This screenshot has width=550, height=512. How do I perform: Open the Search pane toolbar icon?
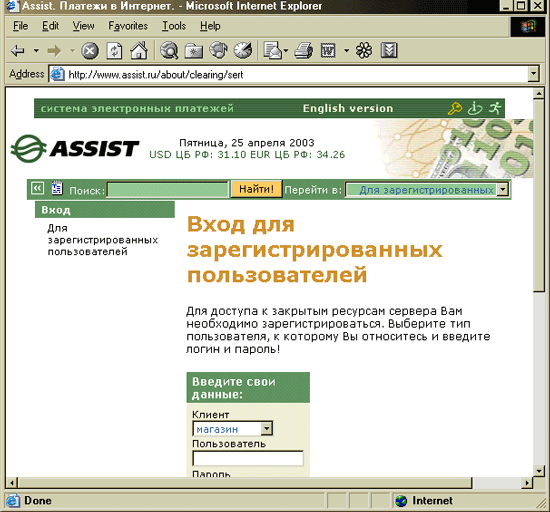(x=169, y=50)
